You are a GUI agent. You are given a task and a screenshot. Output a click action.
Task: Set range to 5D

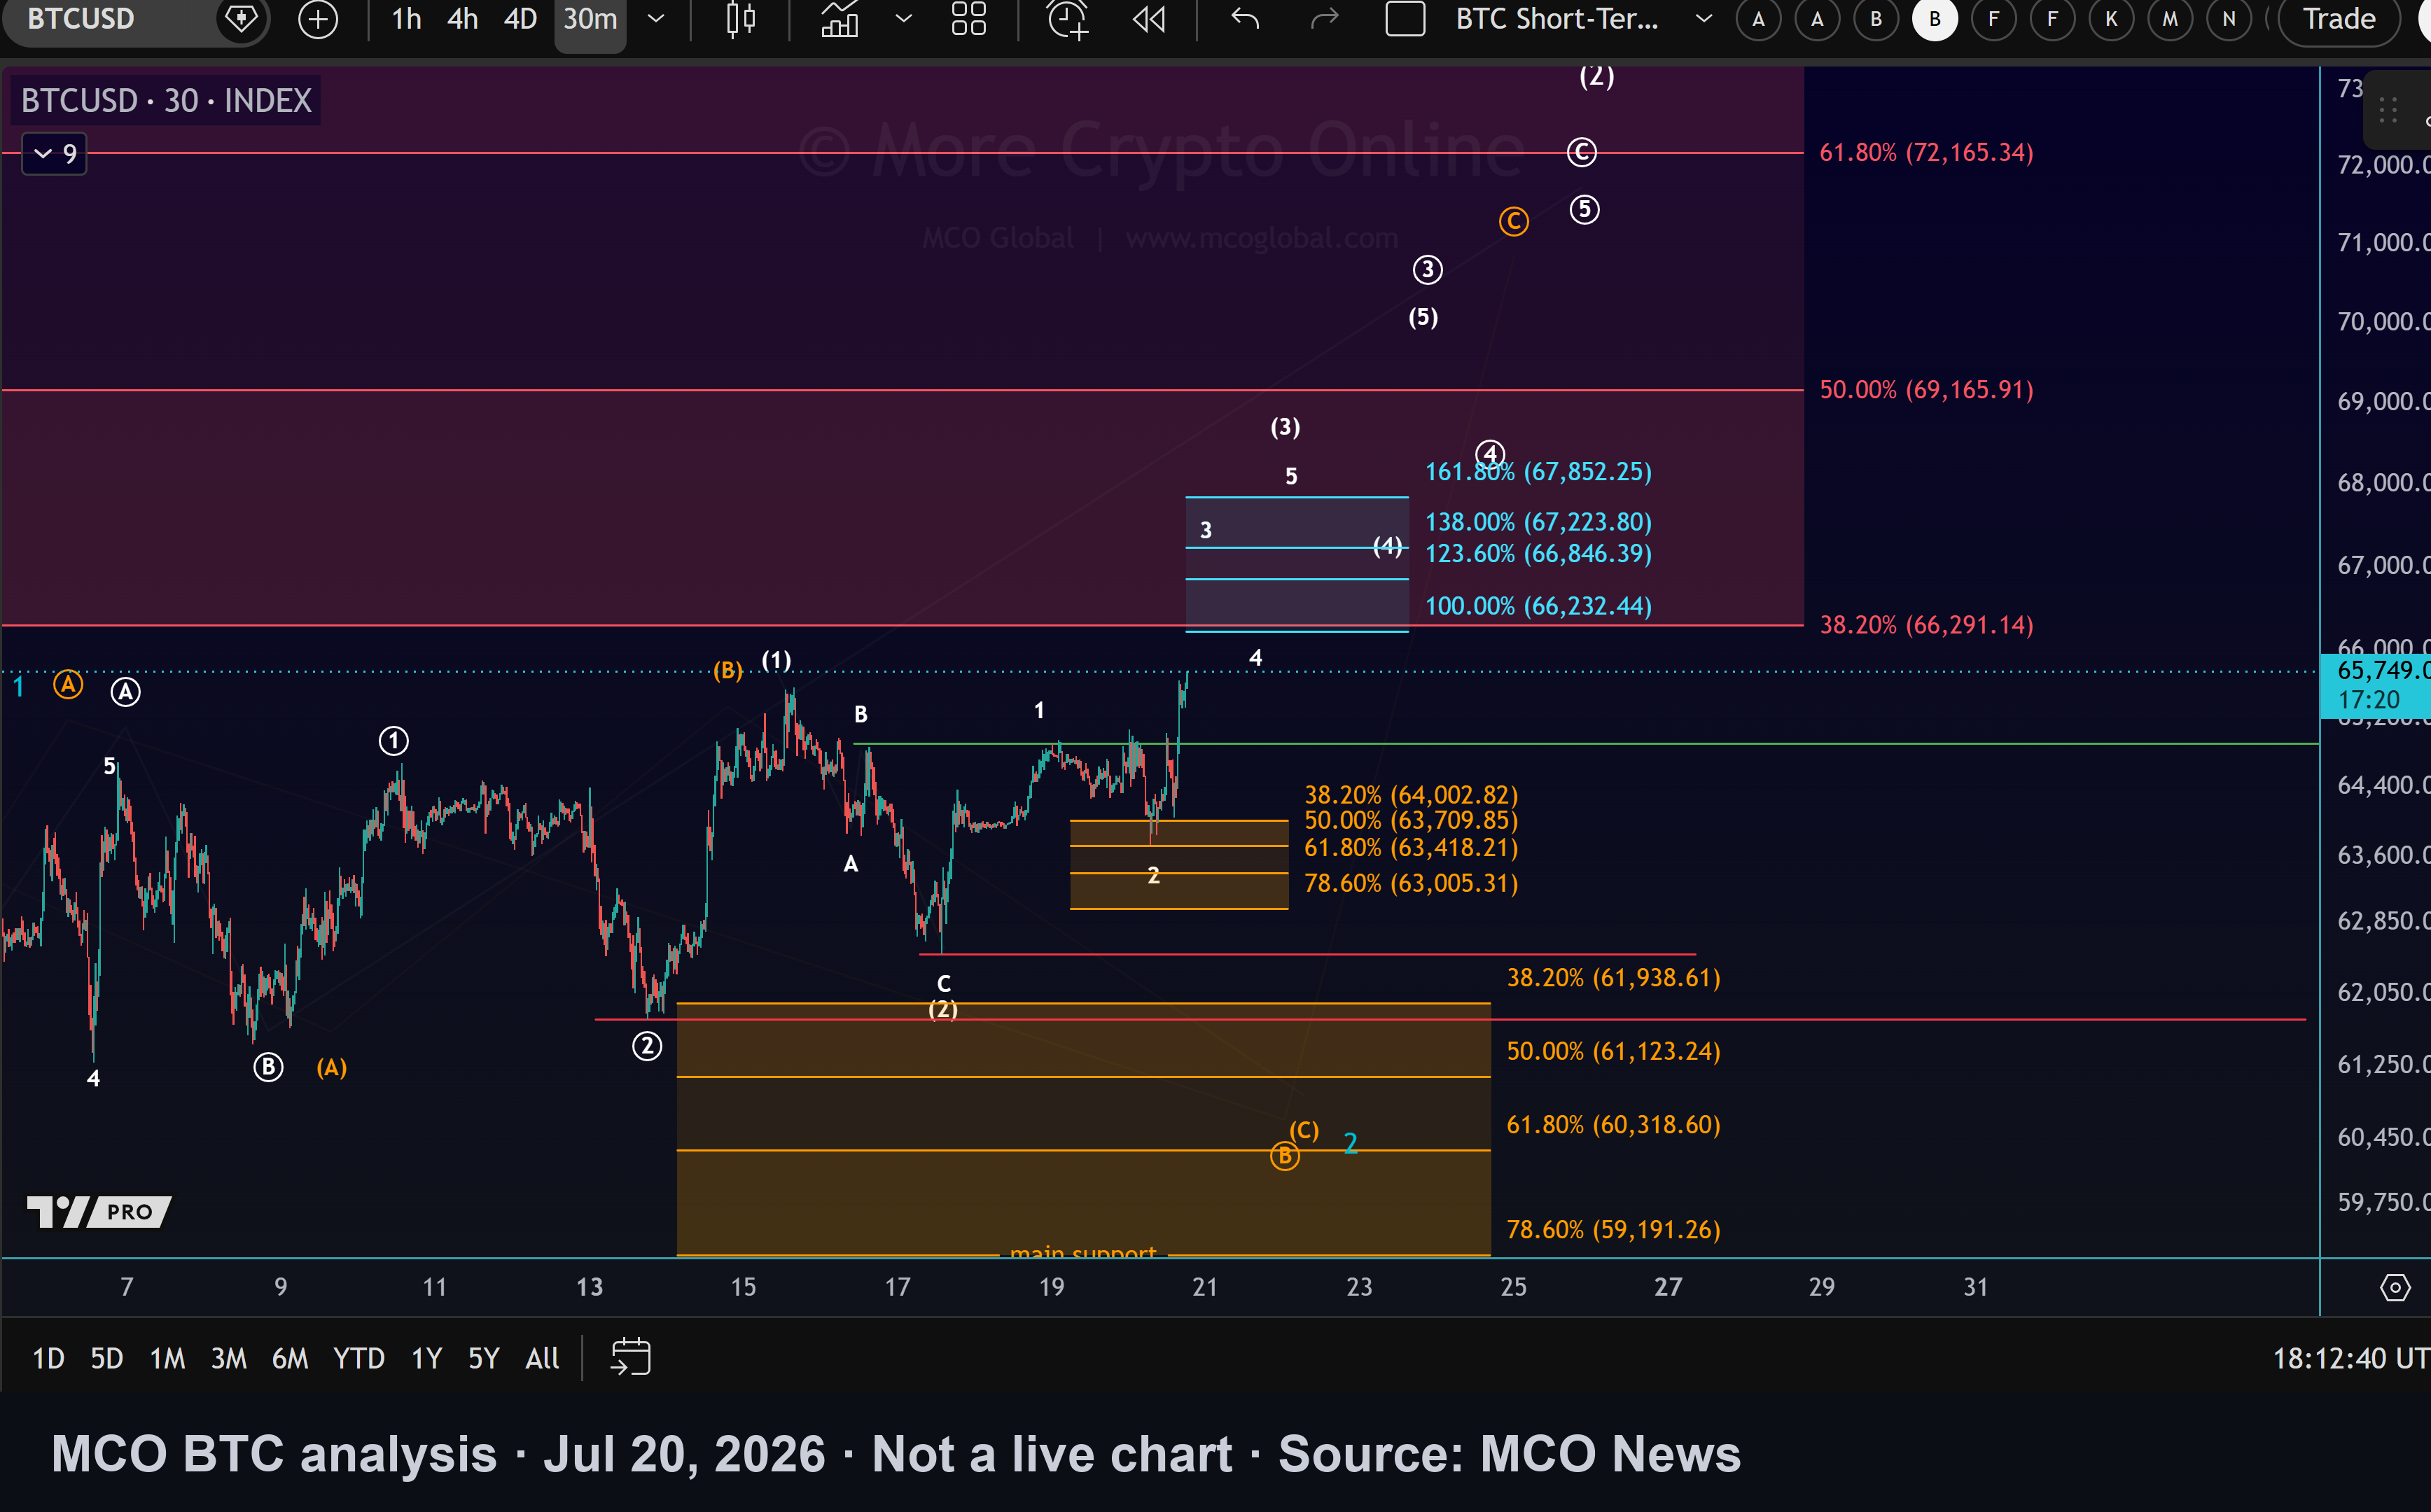click(107, 1358)
